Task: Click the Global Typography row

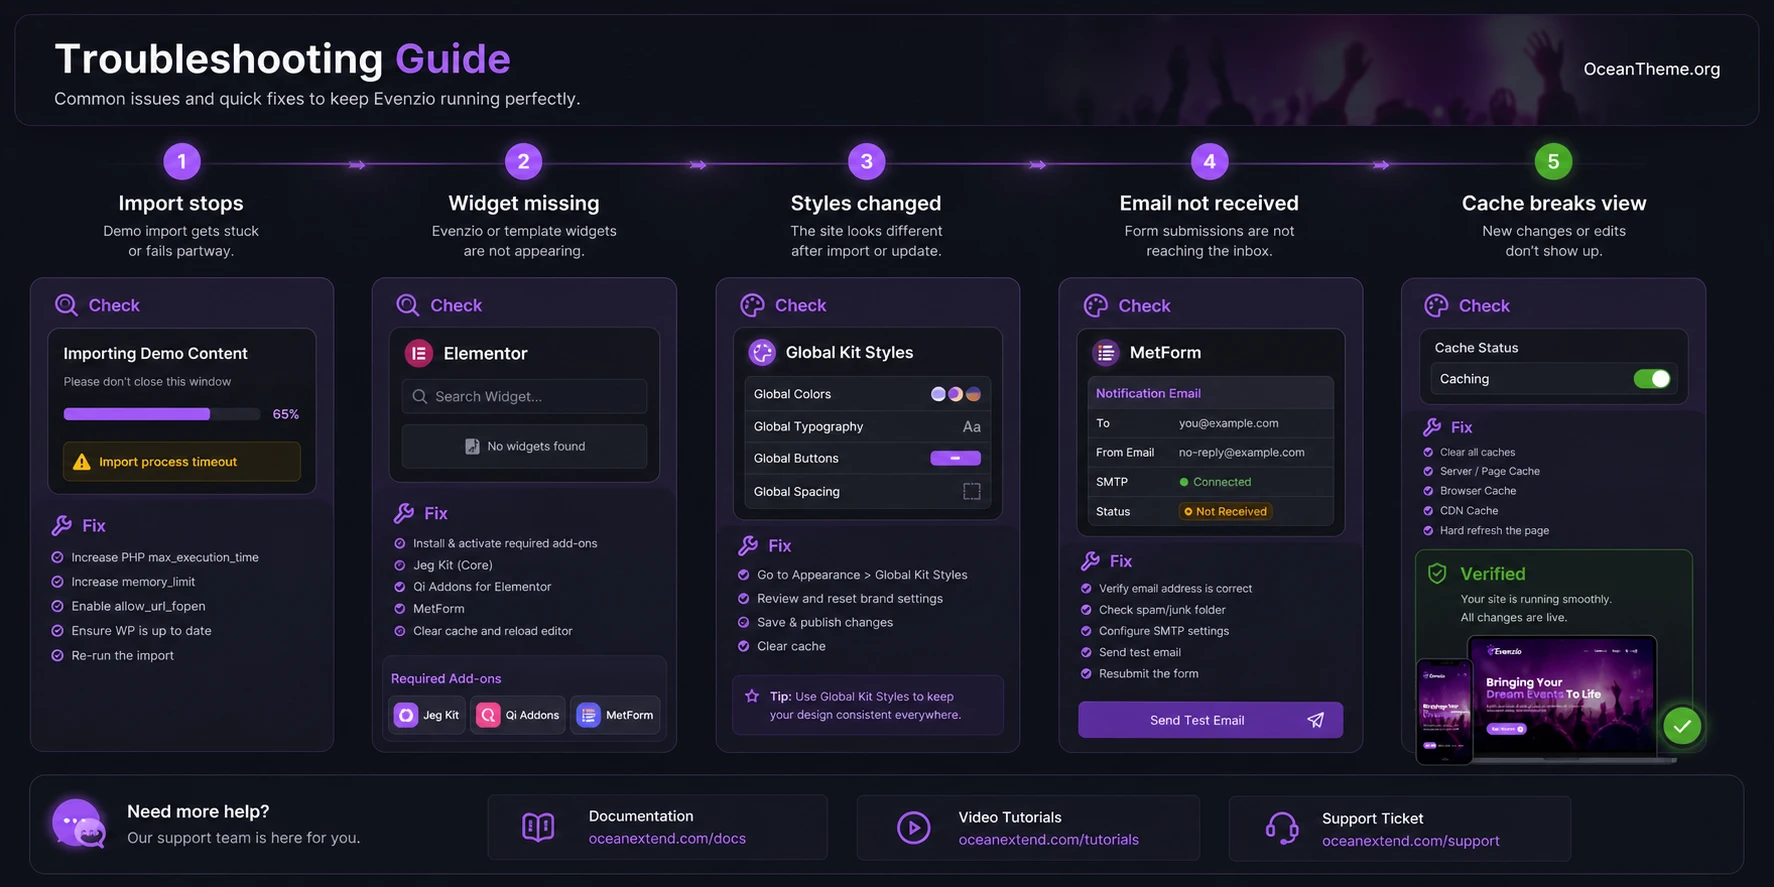Action: 867,426
